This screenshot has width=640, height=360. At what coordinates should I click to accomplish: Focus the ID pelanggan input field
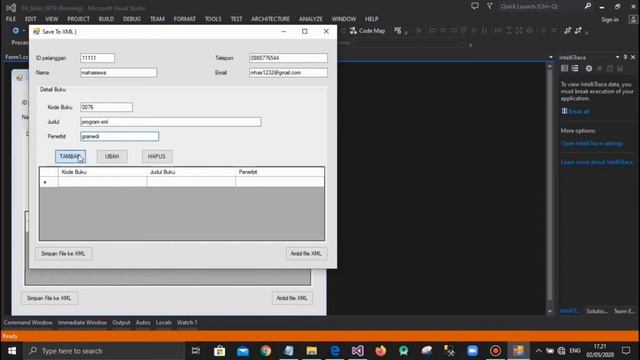coord(97,58)
